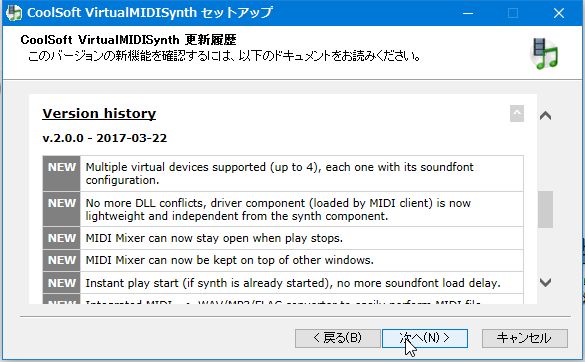This screenshot has width=585, height=362.
Task: Click the gray back-to-top icon beside Version history
Action: point(517,113)
